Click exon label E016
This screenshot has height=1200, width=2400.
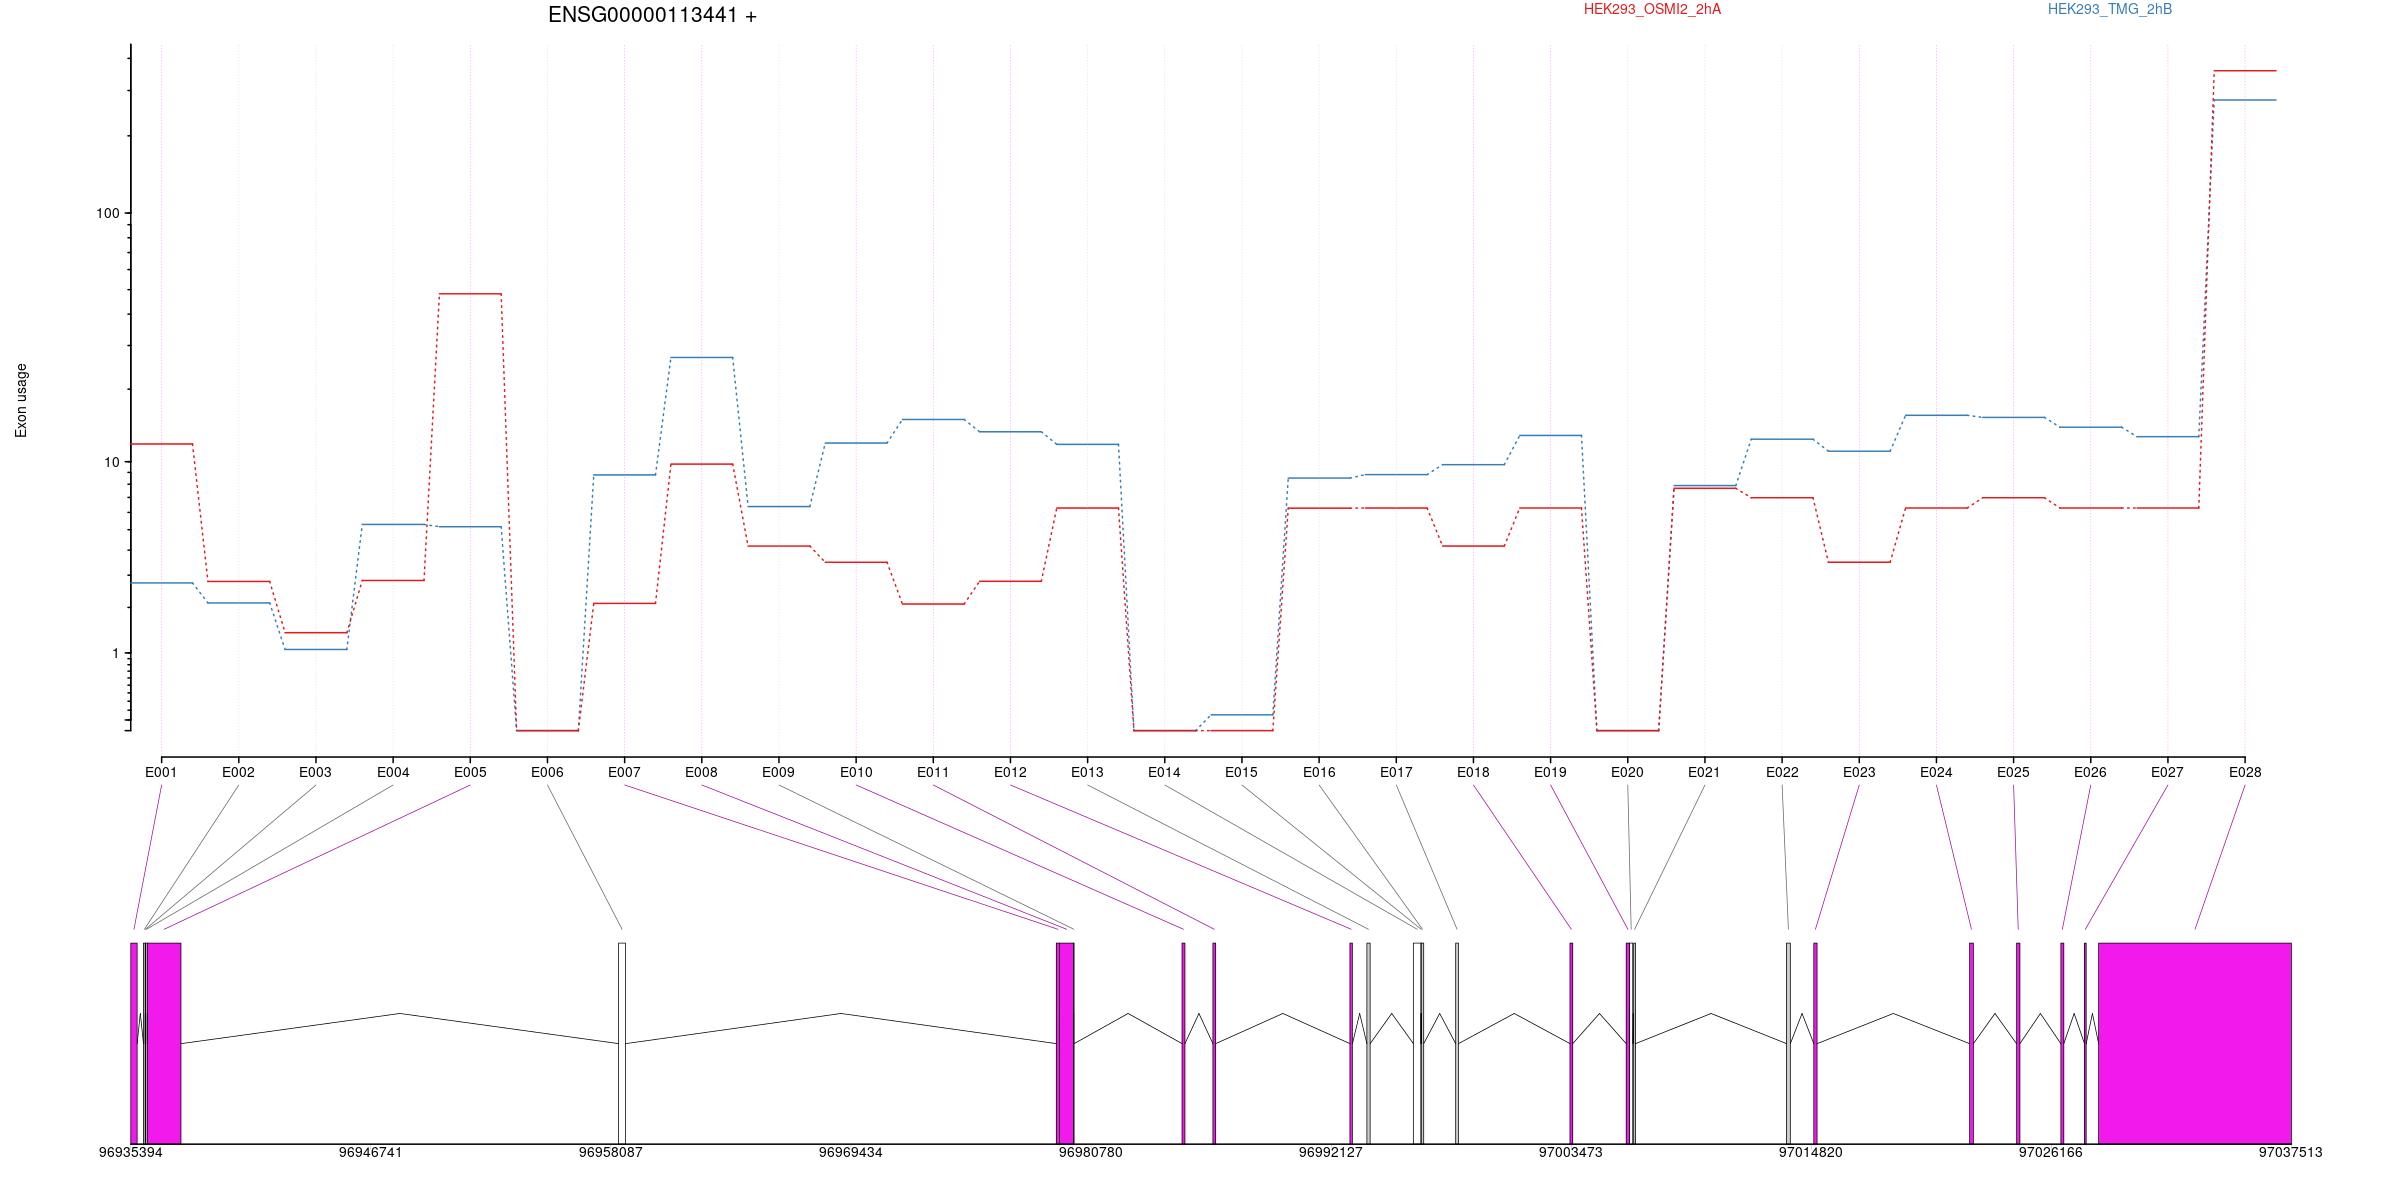tap(1319, 772)
